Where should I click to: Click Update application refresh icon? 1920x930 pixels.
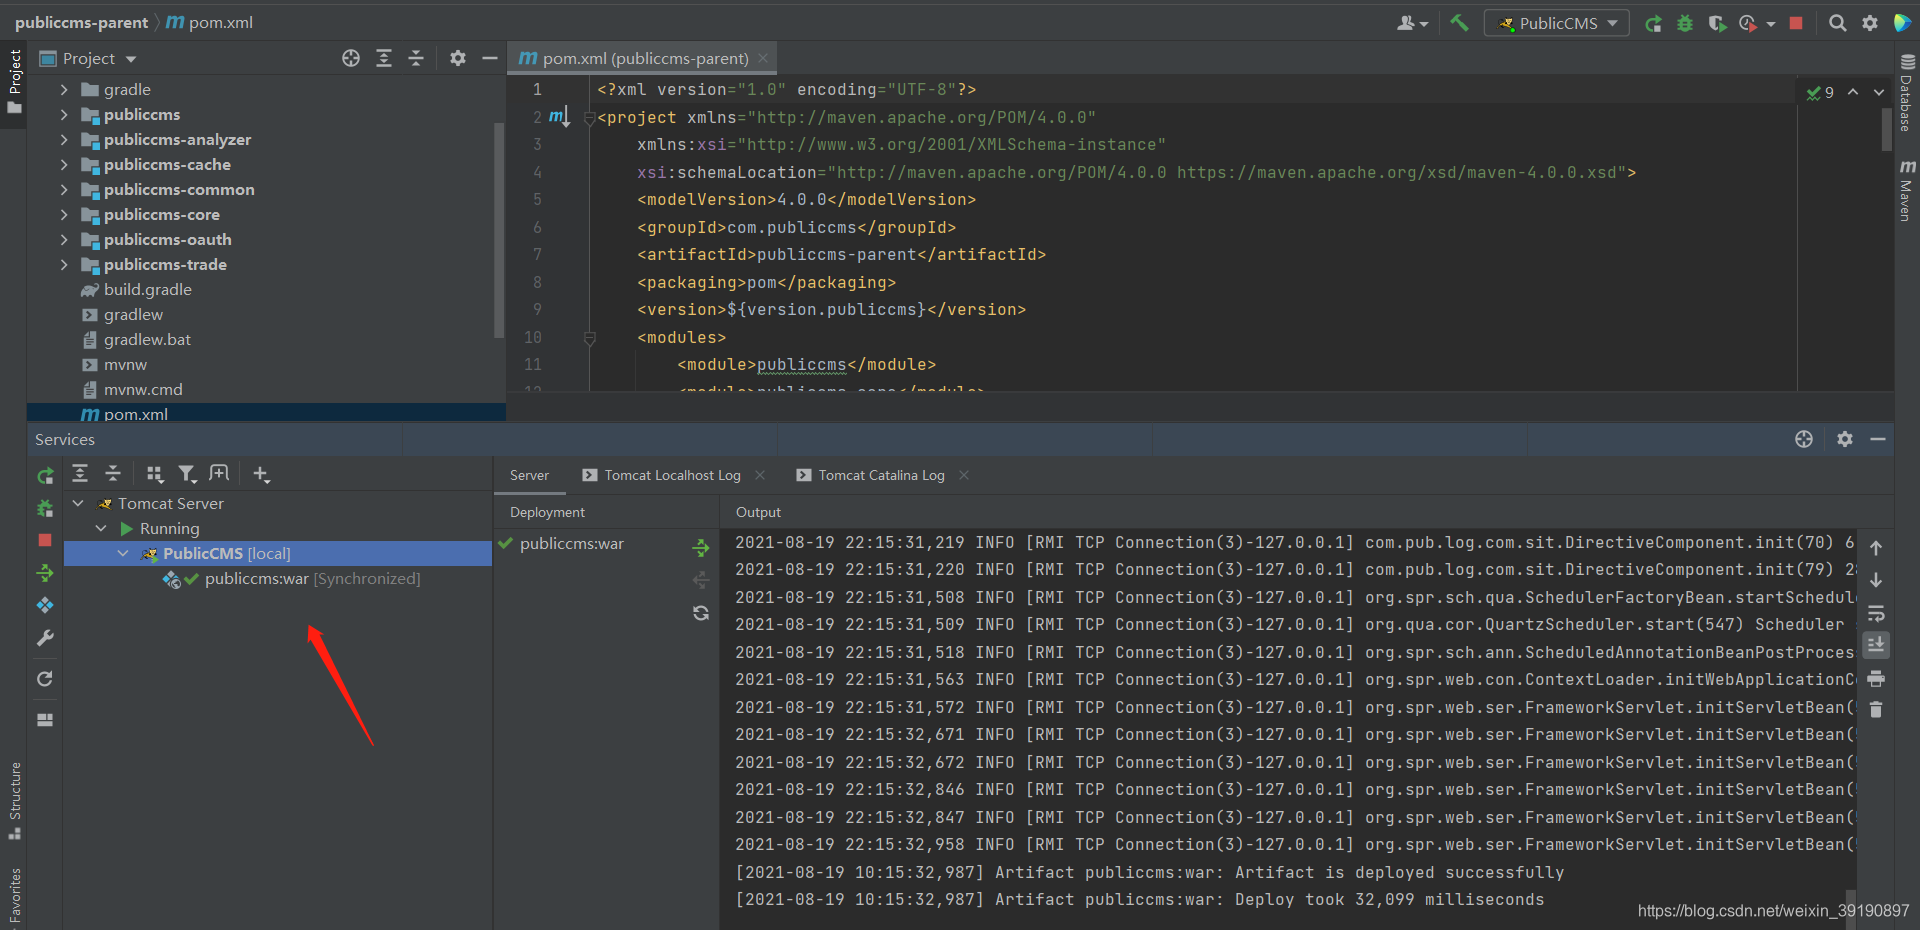[x=45, y=679]
